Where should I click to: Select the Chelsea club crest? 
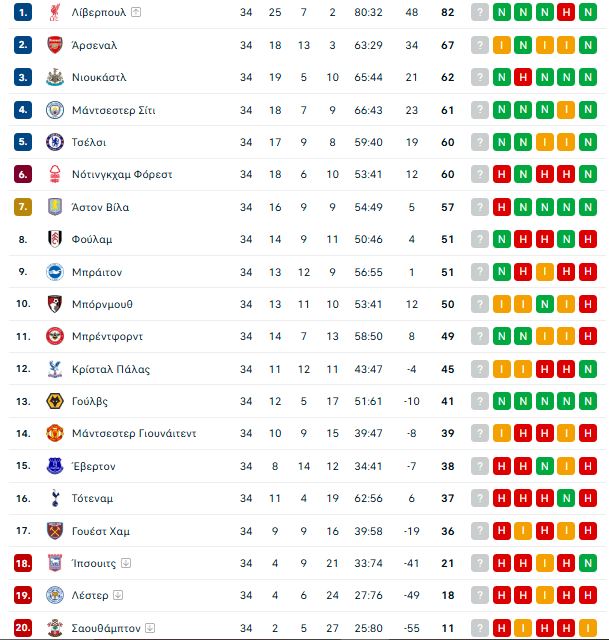point(55,142)
